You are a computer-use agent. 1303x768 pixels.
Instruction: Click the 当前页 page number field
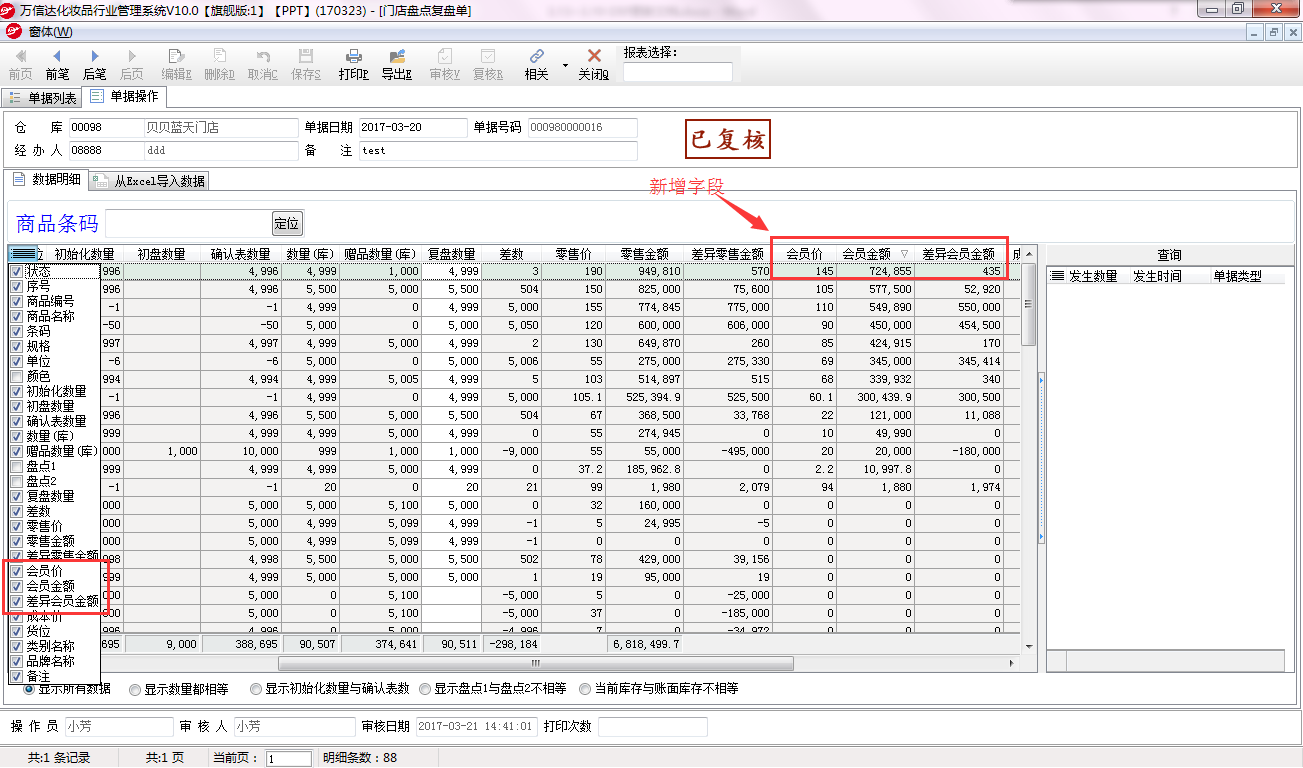click(x=290, y=758)
